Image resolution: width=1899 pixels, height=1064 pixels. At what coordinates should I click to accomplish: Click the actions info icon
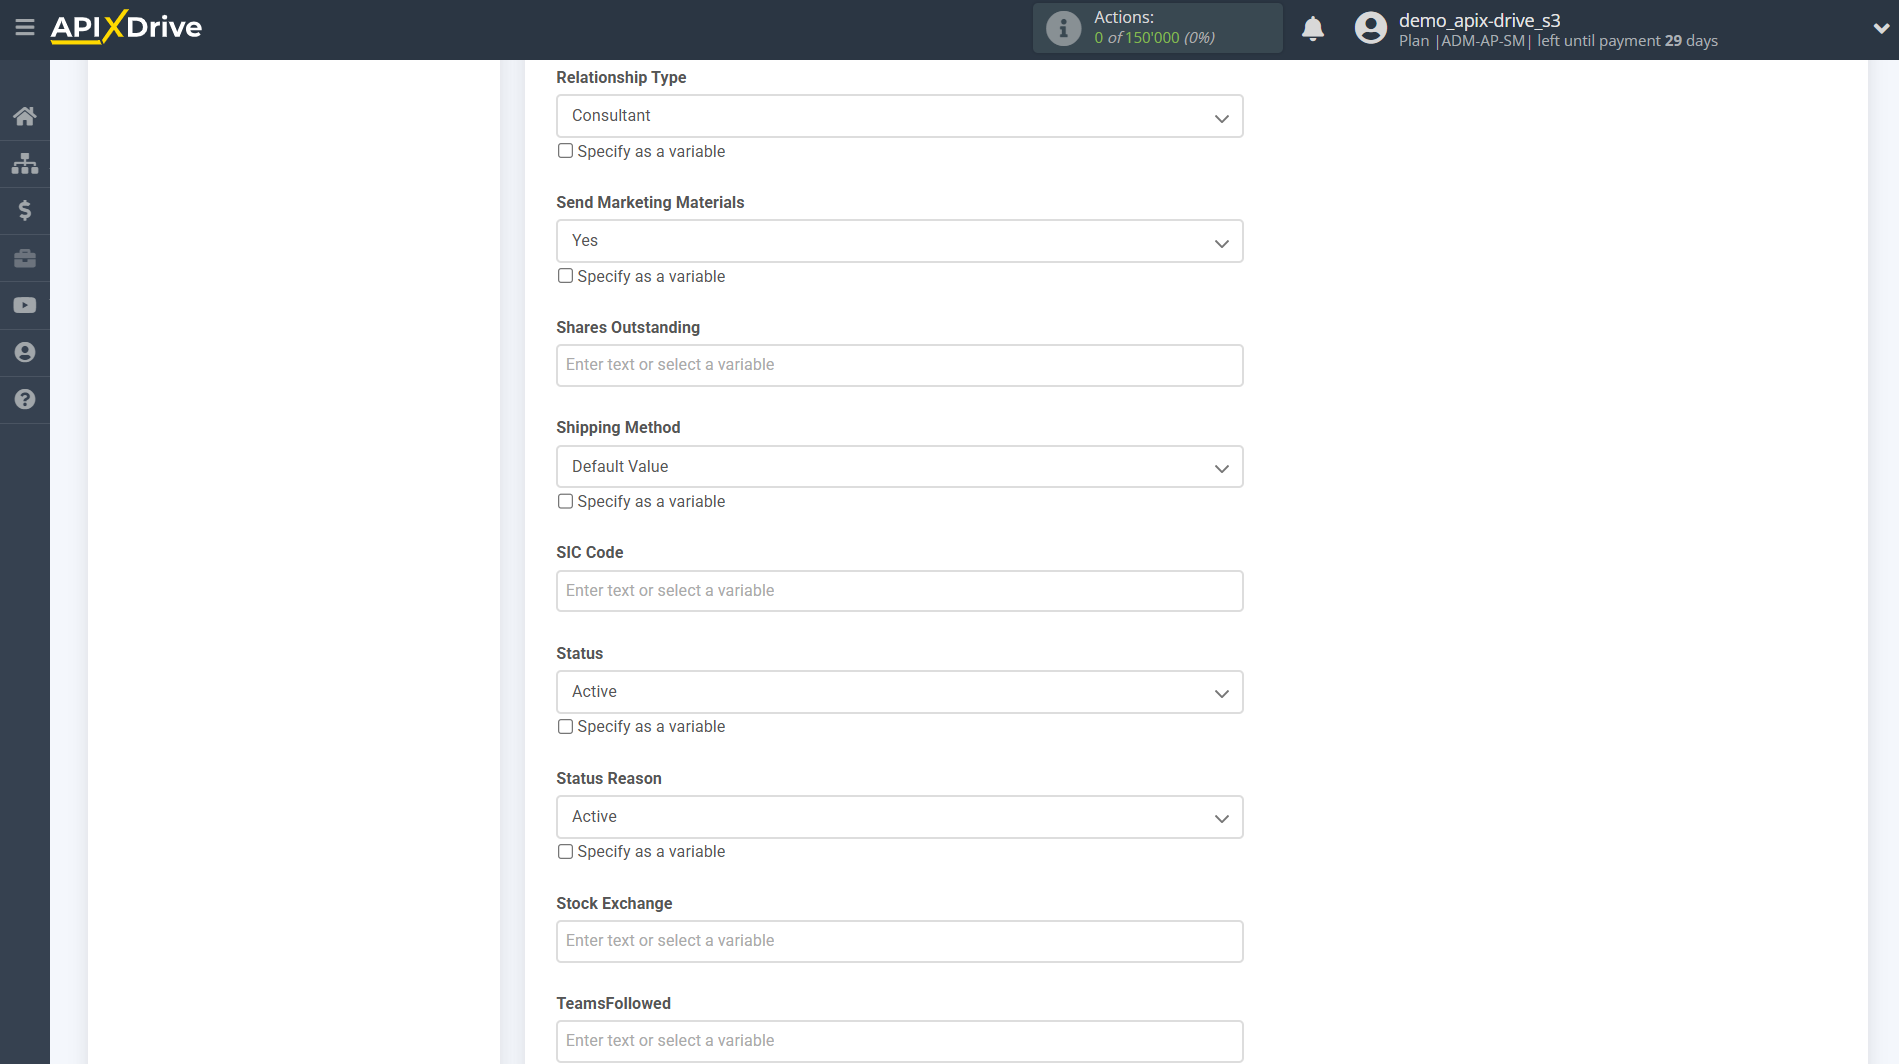(1063, 28)
